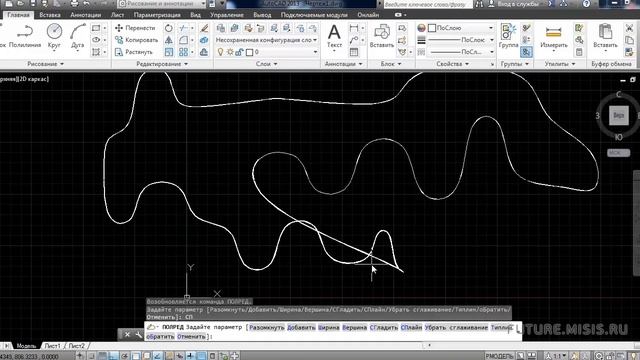Choose the Разомкнуть command option
Viewport: 640px width, 360px height.
(x=267, y=327)
